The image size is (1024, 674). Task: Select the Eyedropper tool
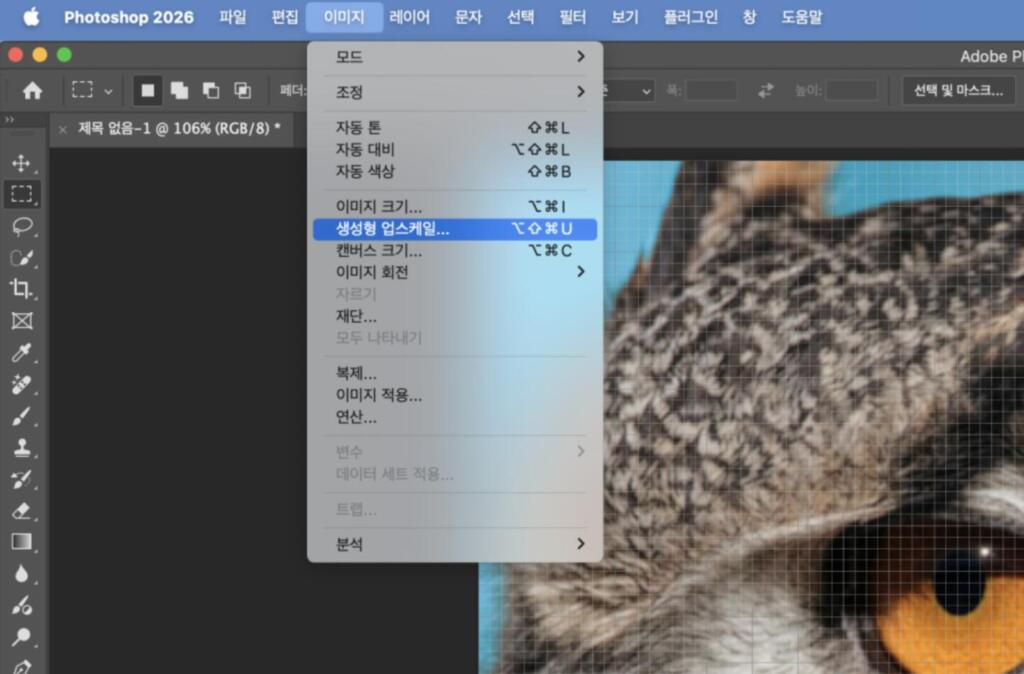click(x=21, y=352)
